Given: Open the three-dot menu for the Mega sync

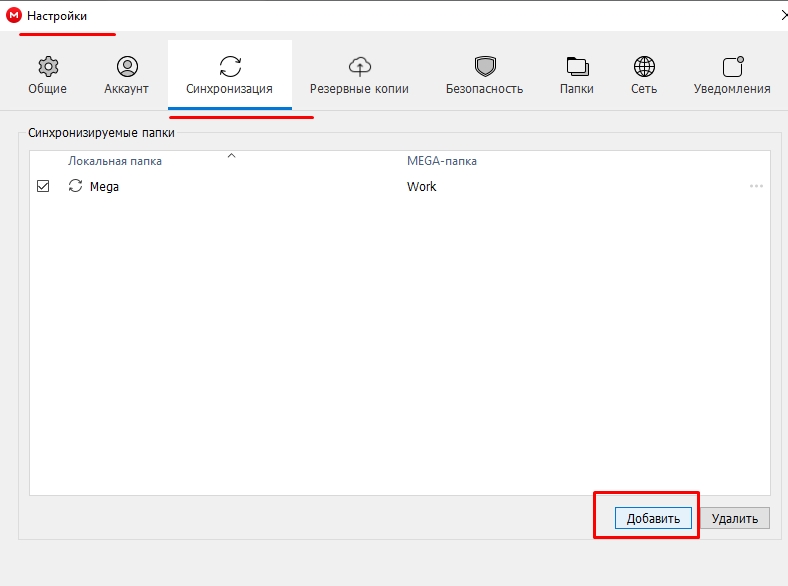Looking at the screenshot, I should click(x=756, y=186).
